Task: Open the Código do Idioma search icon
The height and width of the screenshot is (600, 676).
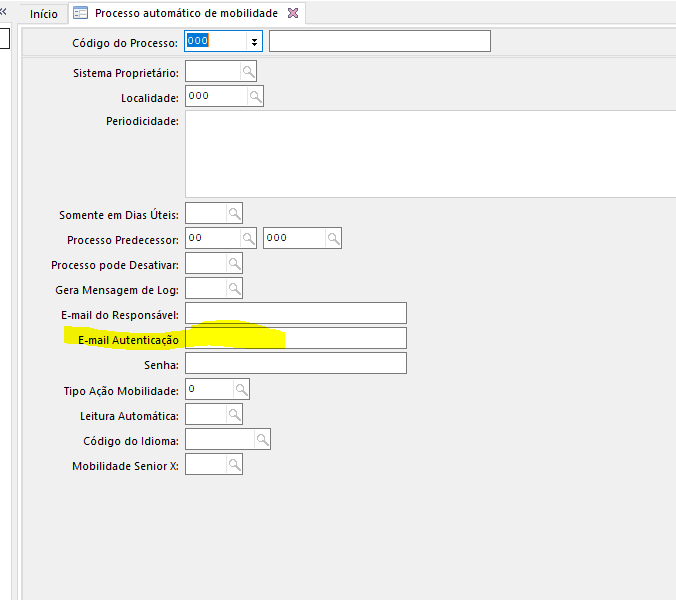Action: point(262,439)
